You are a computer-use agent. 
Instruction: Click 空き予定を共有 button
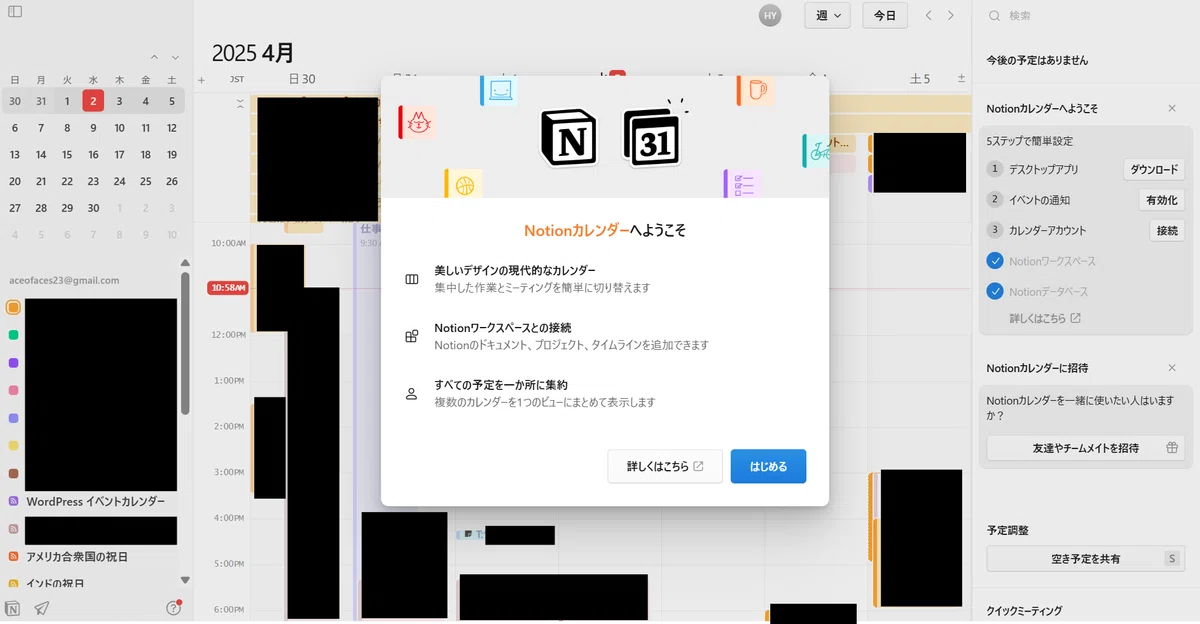1086,559
